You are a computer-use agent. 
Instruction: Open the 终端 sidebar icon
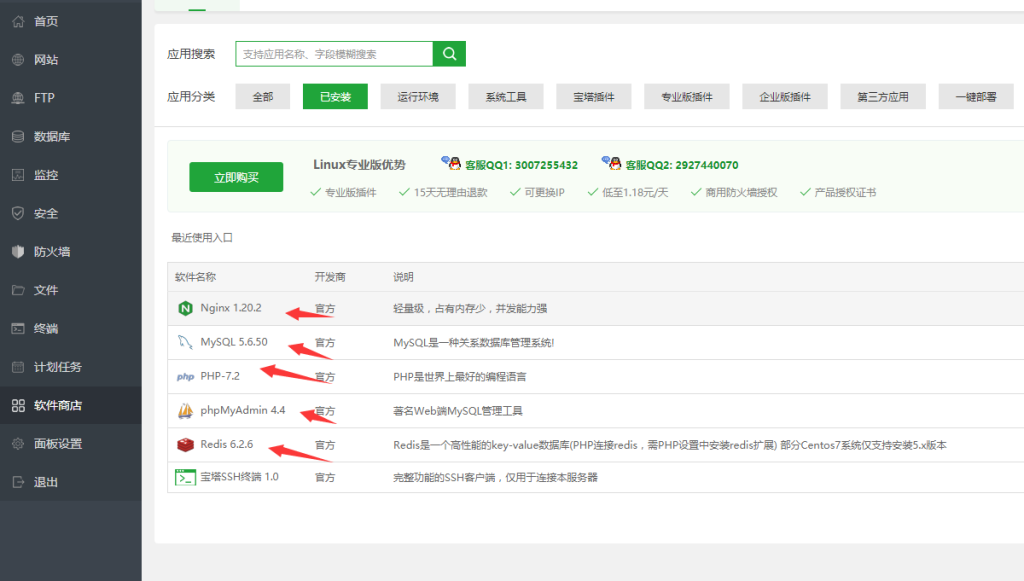[x=42, y=328]
